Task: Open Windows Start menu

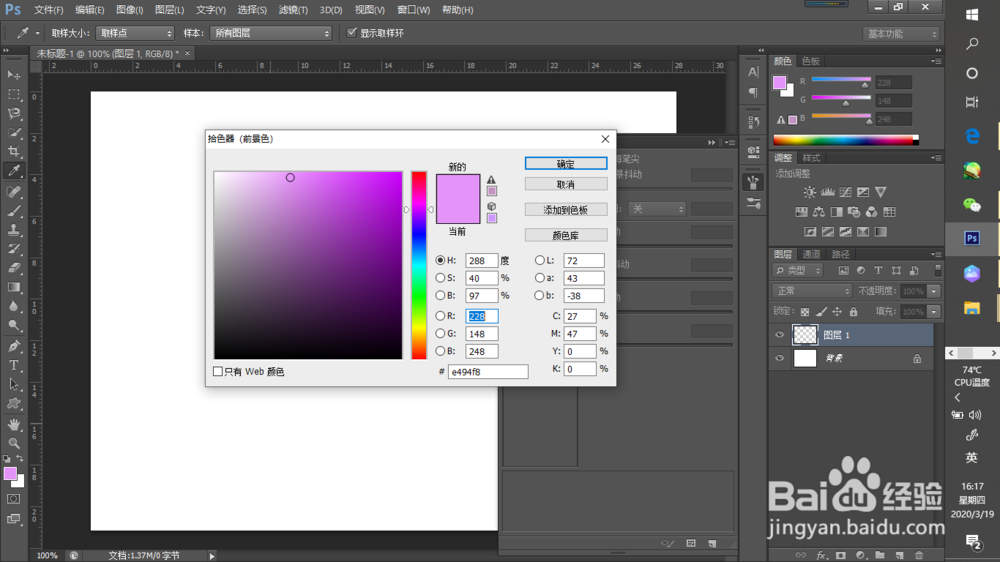Action: point(972,15)
